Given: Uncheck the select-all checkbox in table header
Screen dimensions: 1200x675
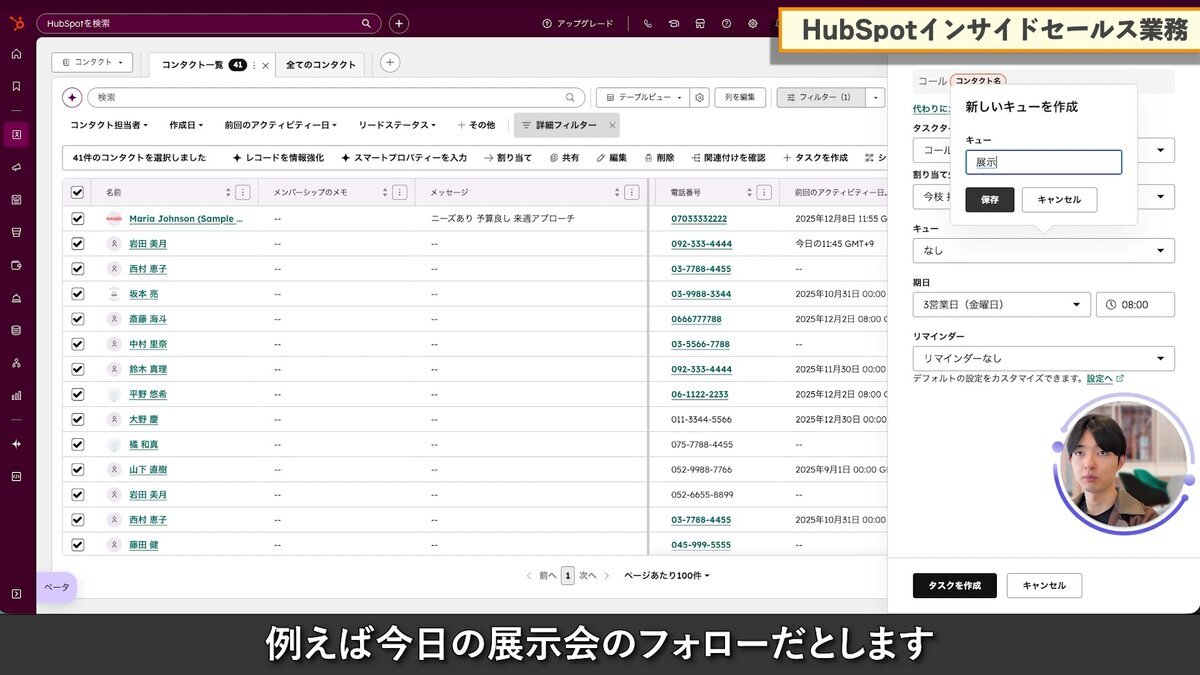Looking at the screenshot, I should [x=78, y=192].
